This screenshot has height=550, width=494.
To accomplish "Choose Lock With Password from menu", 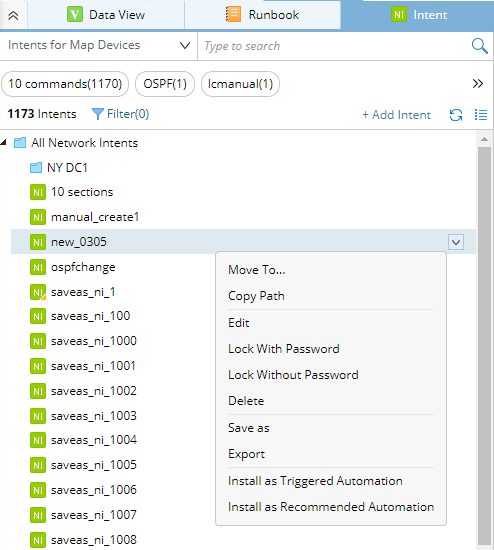I will [x=283, y=349].
